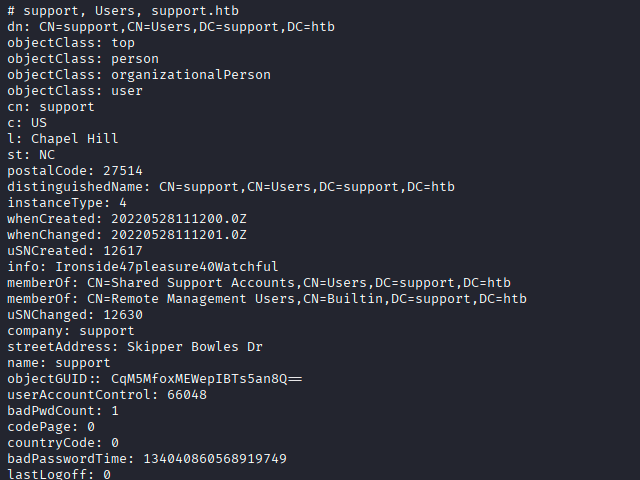This screenshot has width=640, height=480.
Task: Click the Remote Management Users memberOf line
Action: tap(266, 299)
